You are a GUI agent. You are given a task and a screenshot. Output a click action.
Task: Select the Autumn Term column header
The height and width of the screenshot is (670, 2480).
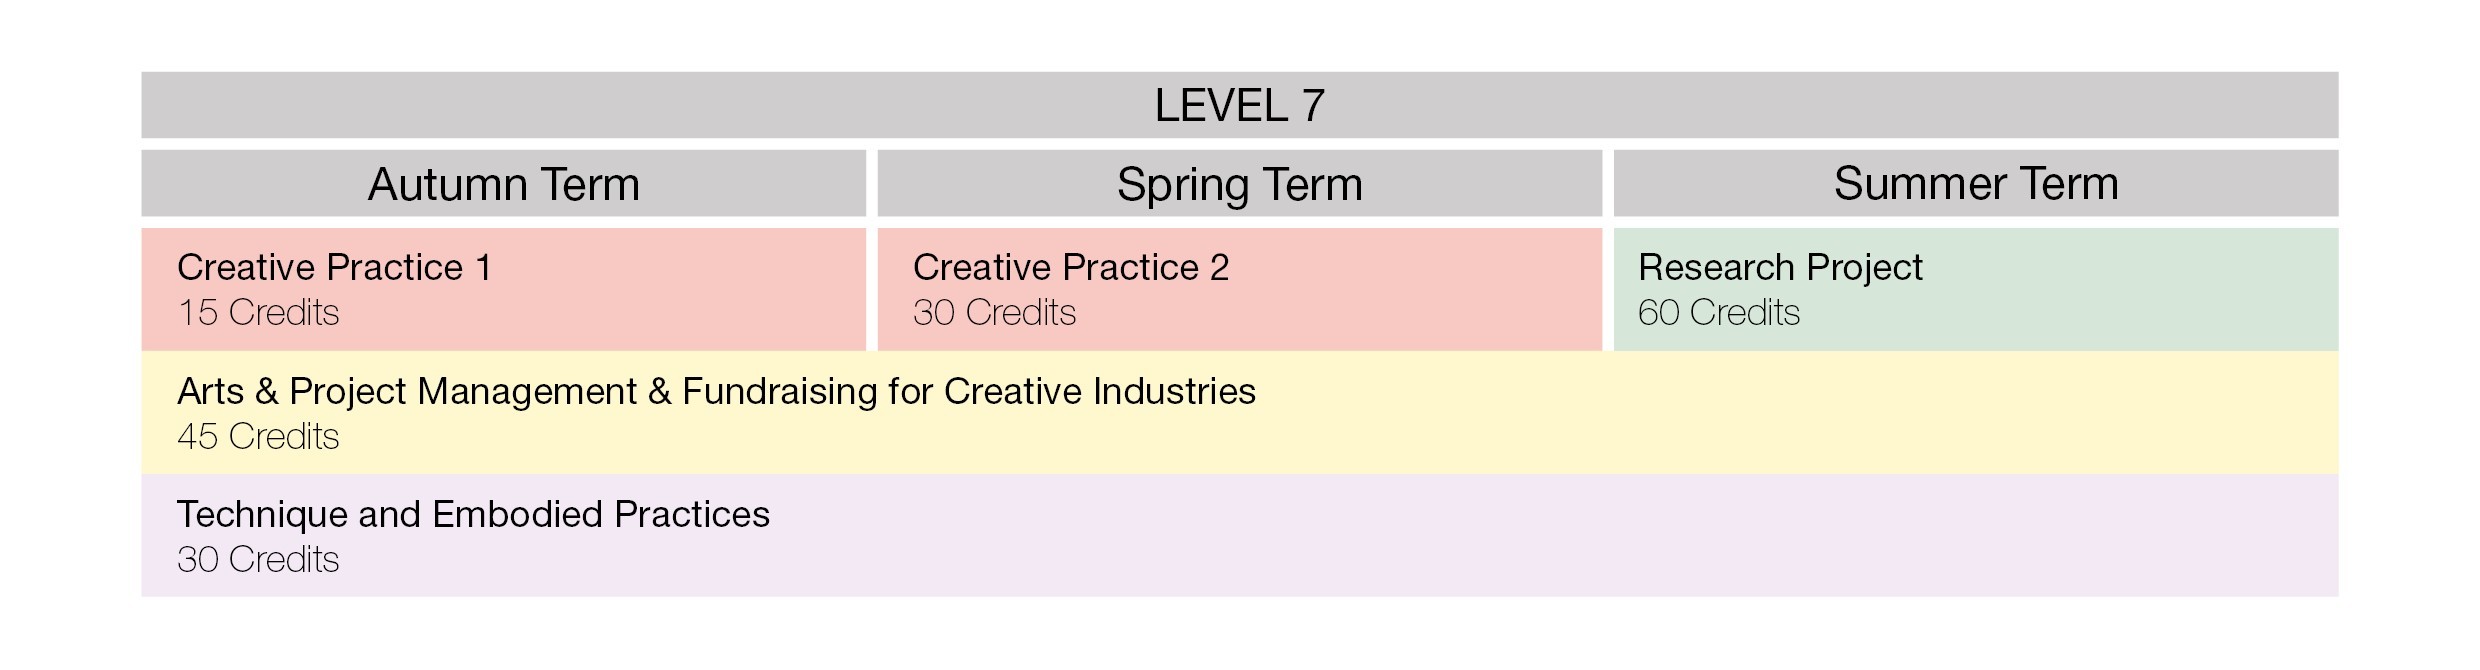[x=503, y=184]
